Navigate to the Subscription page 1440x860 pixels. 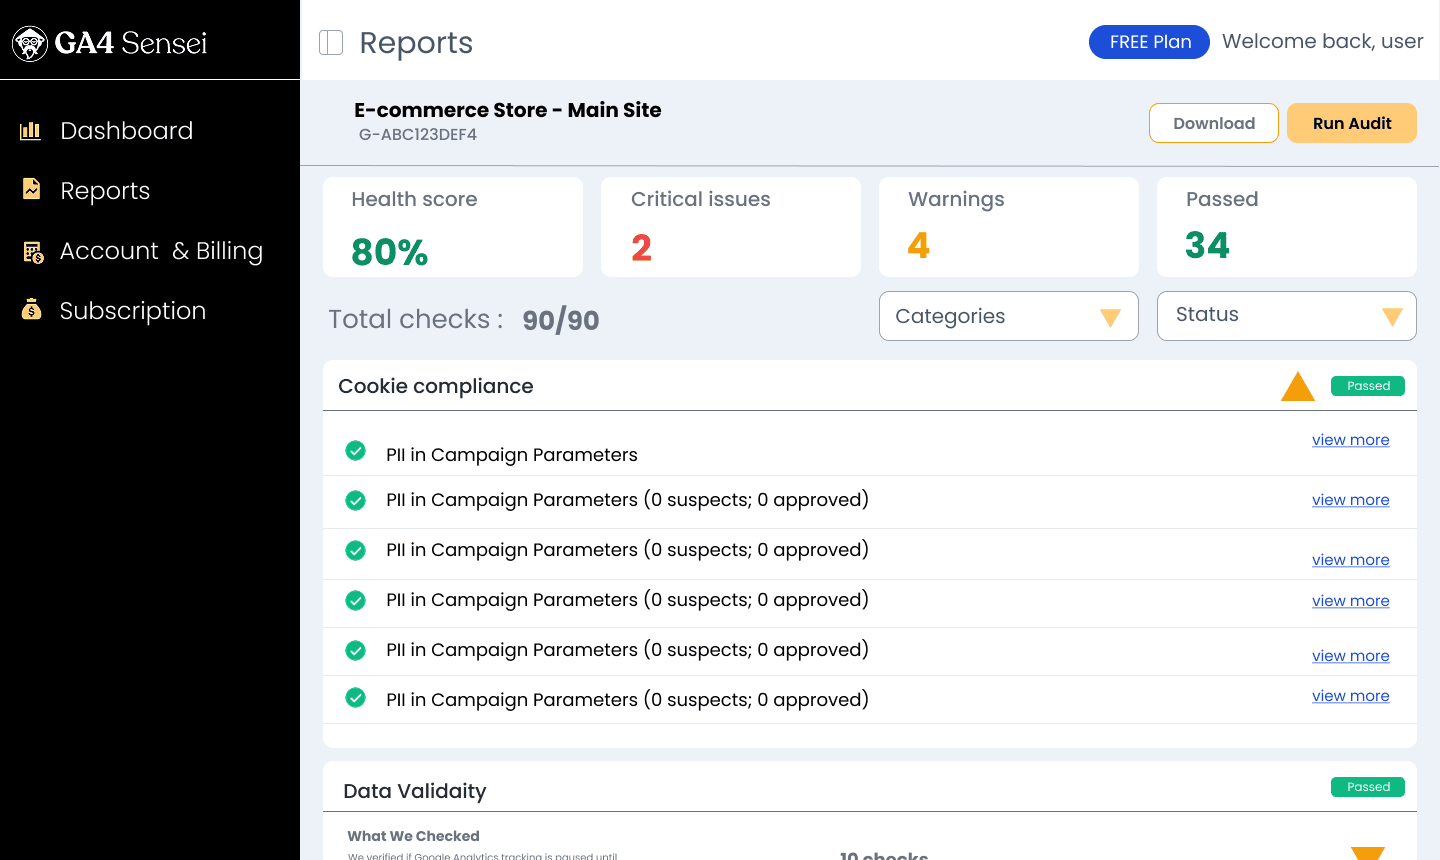click(132, 310)
